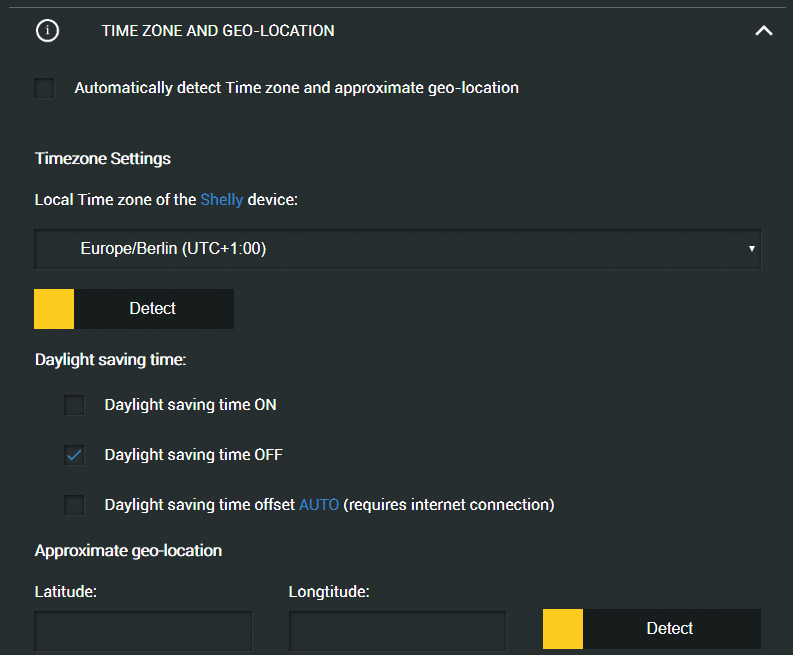Click yellow square on the time zone Detect button
The width and height of the screenshot is (793, 655).
(x=54, y=309)
